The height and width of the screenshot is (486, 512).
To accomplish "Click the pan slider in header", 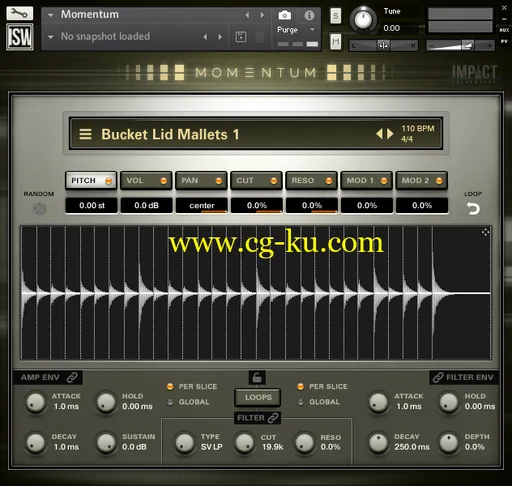I will tap(383, 45).
